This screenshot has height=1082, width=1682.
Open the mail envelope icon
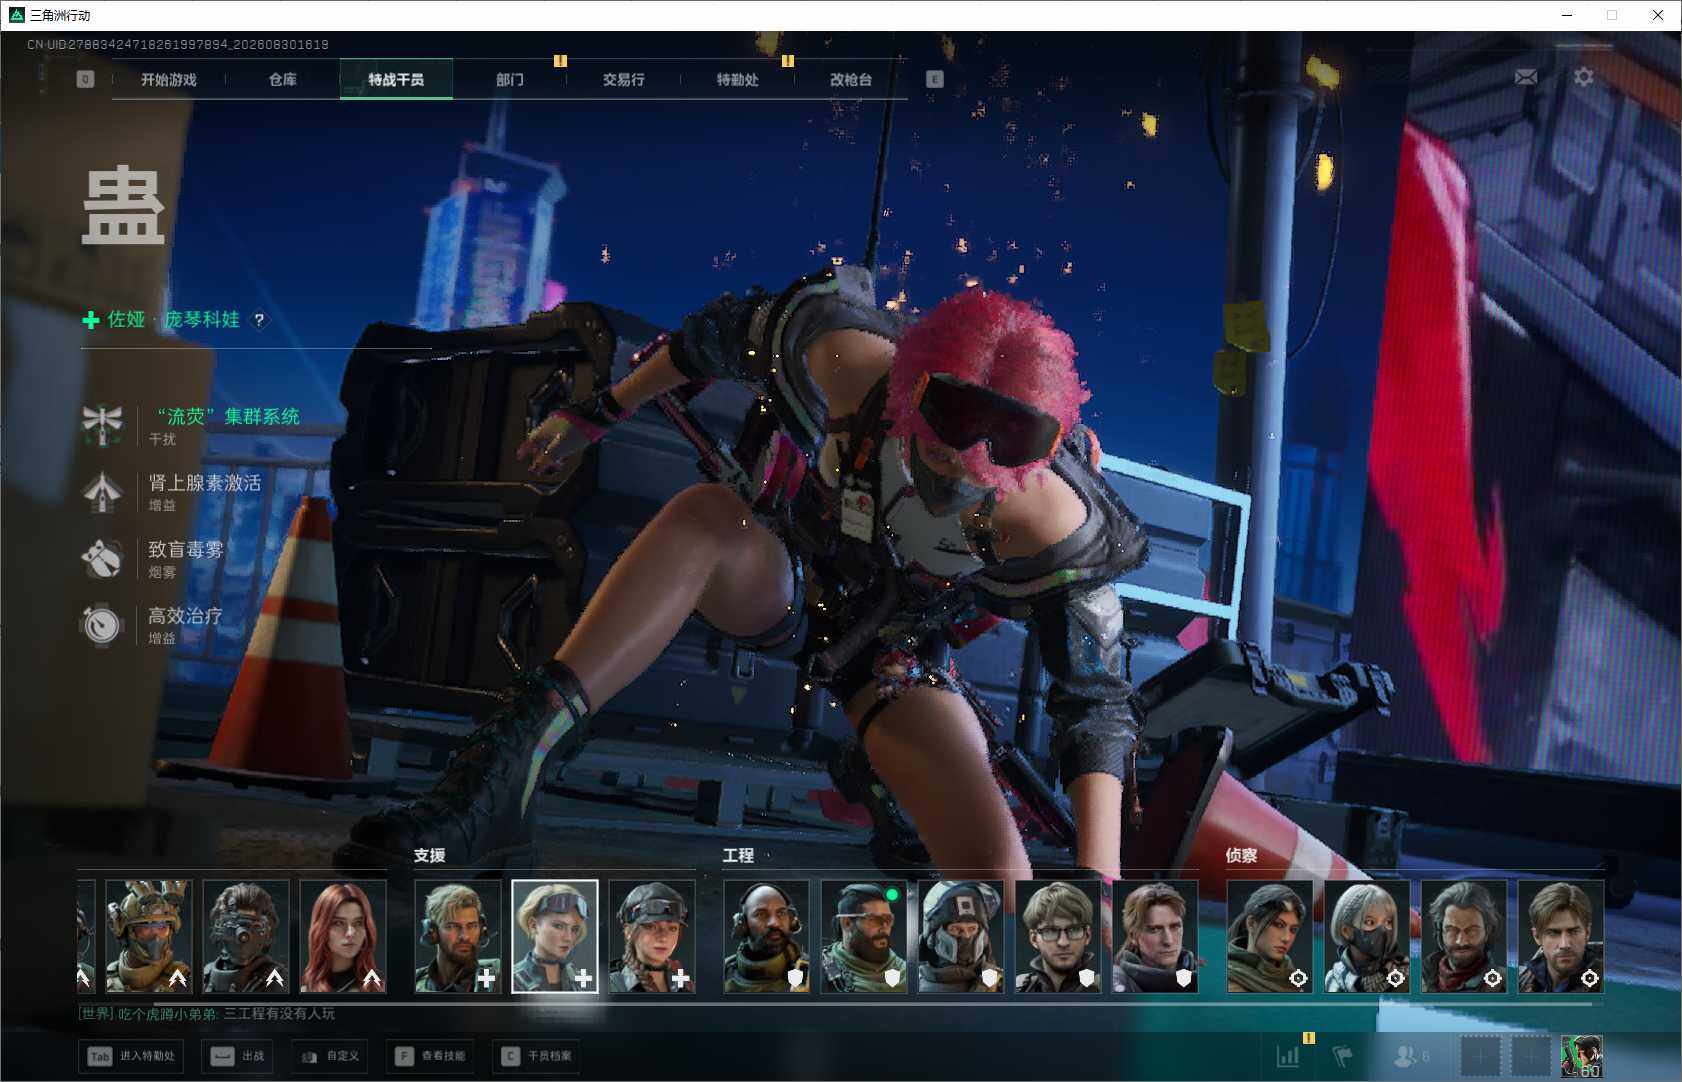coord(1526,77)
